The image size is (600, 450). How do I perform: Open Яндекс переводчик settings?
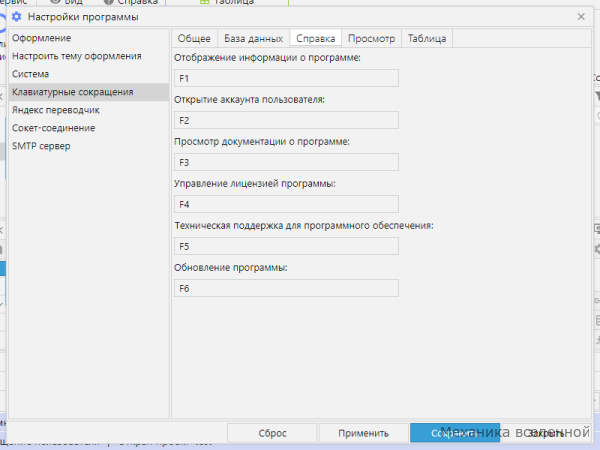coord(88,110)
